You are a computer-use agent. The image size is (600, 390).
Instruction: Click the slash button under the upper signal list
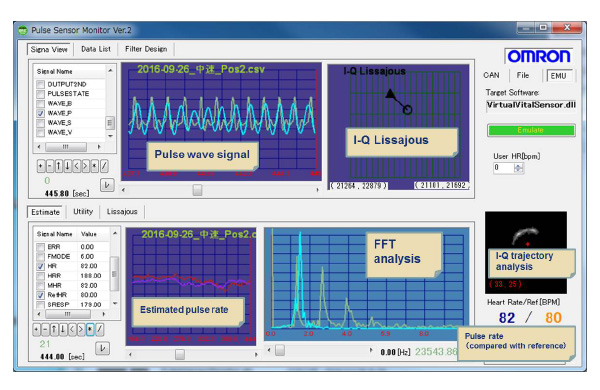(103, 166)
